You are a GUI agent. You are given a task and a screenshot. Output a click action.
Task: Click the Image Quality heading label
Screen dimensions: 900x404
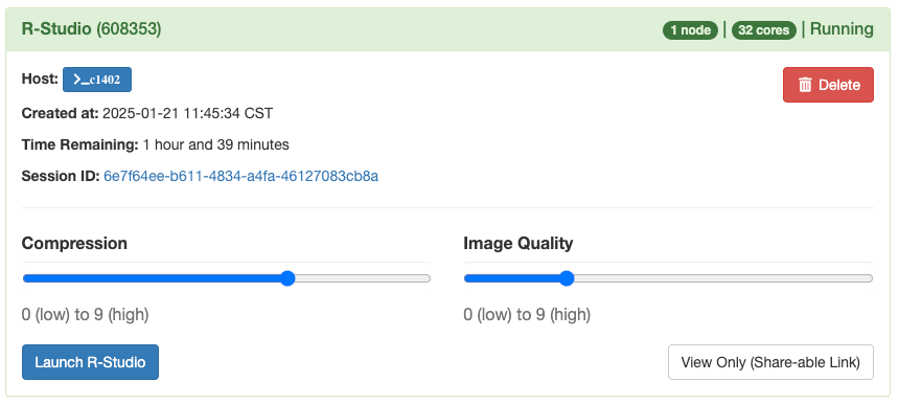[518, 243]
